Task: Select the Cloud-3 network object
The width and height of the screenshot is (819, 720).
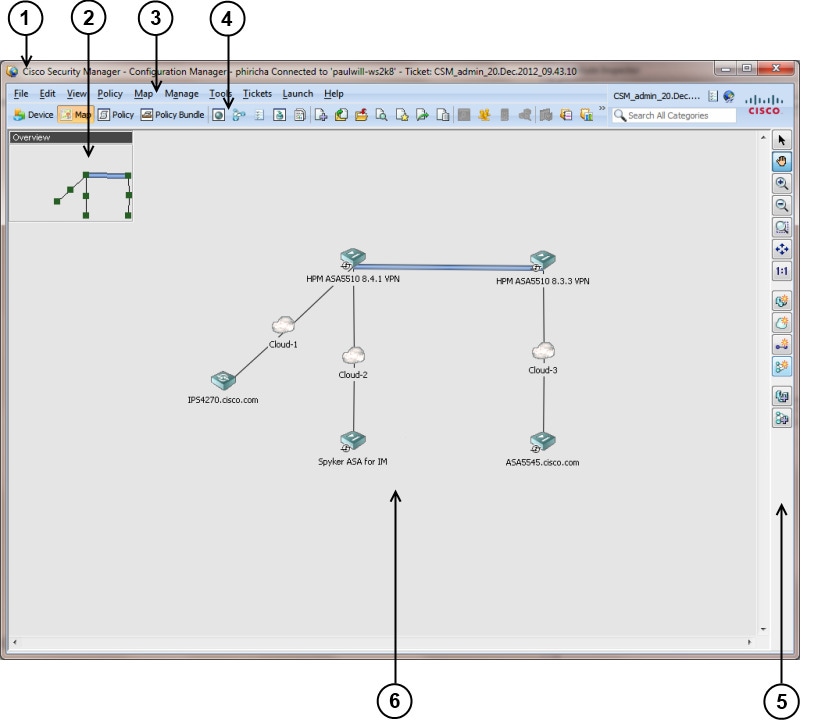Action: [x=543, y=351]
